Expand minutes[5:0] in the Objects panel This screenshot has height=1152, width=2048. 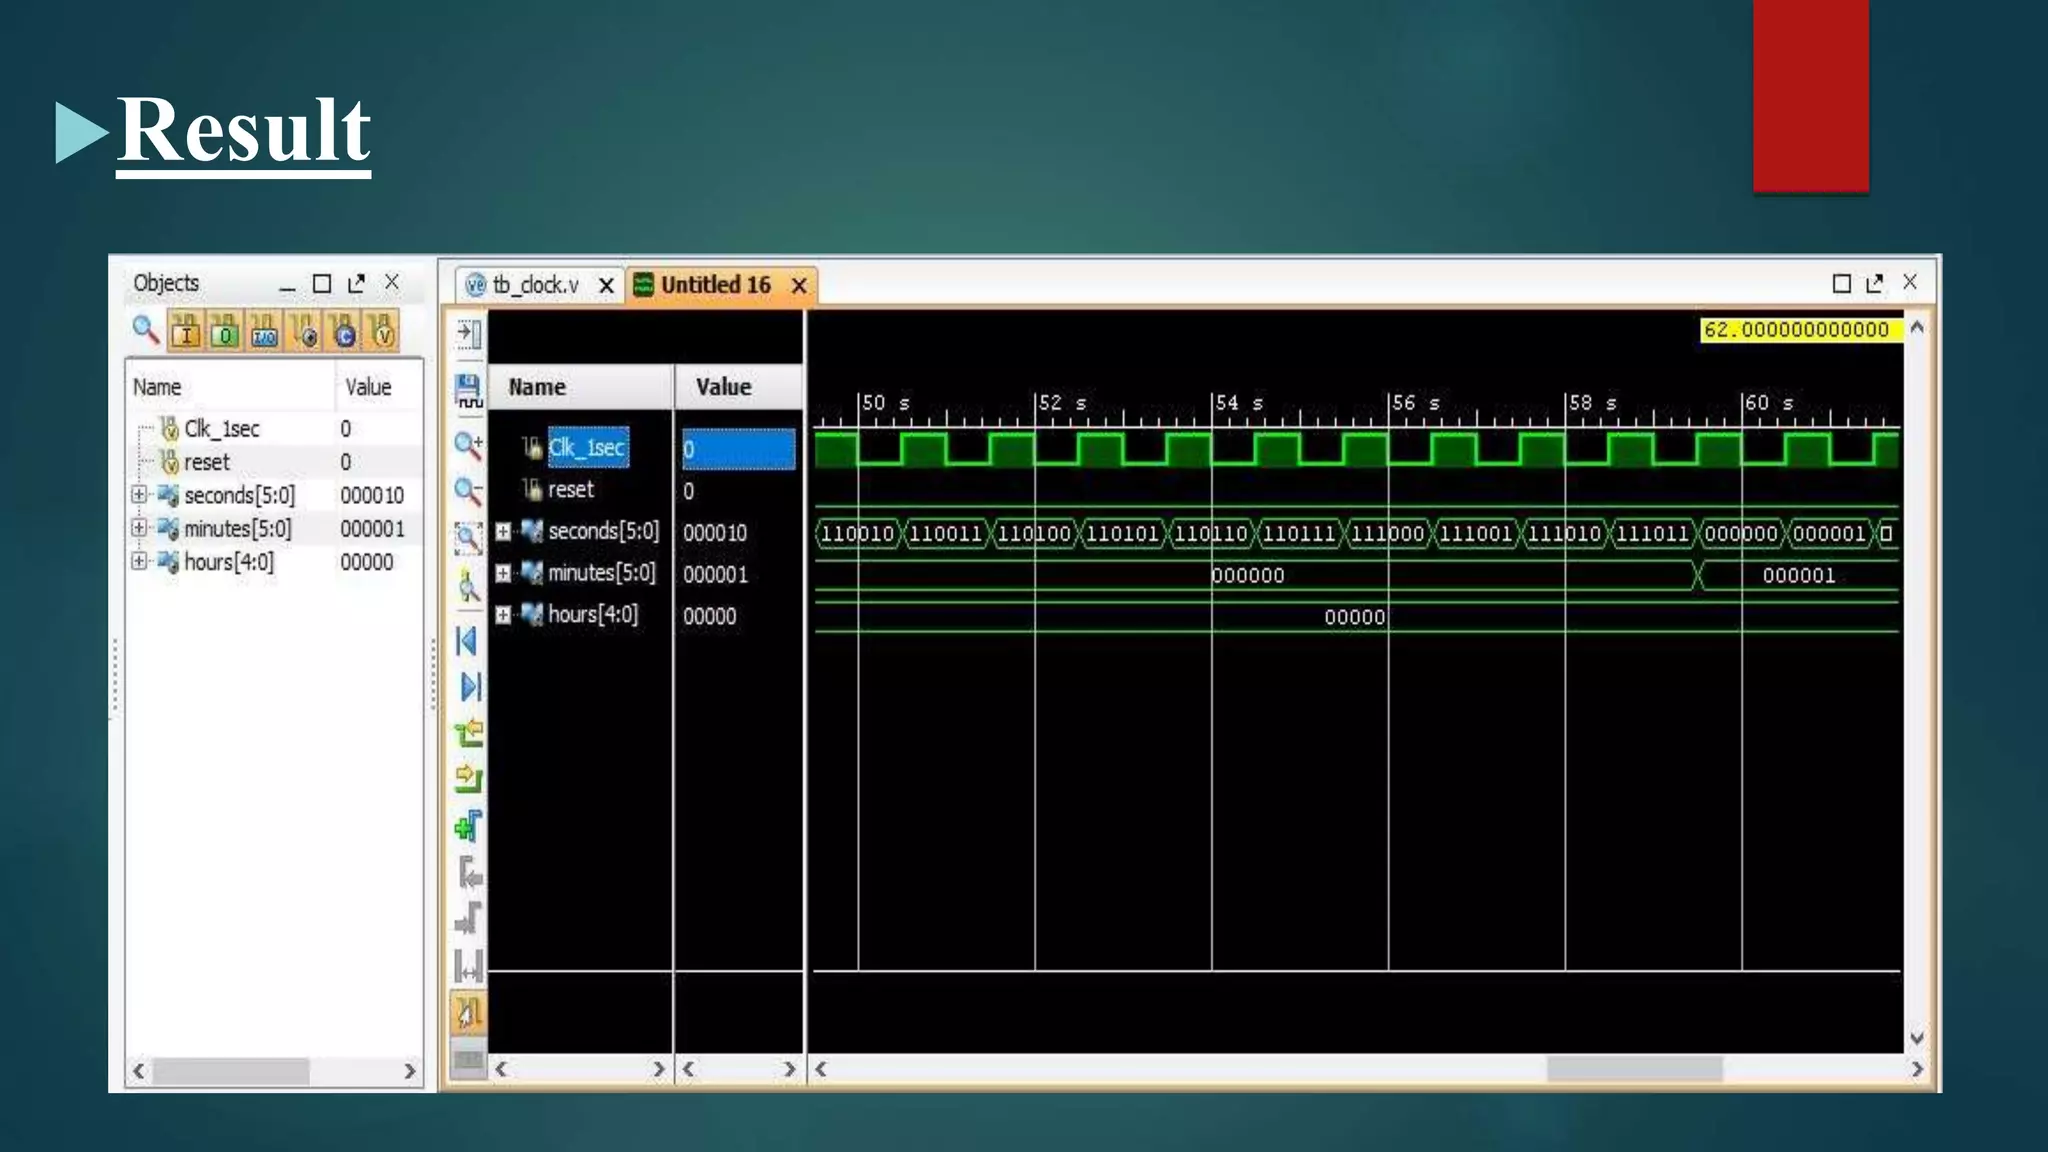tap(139, 528)
